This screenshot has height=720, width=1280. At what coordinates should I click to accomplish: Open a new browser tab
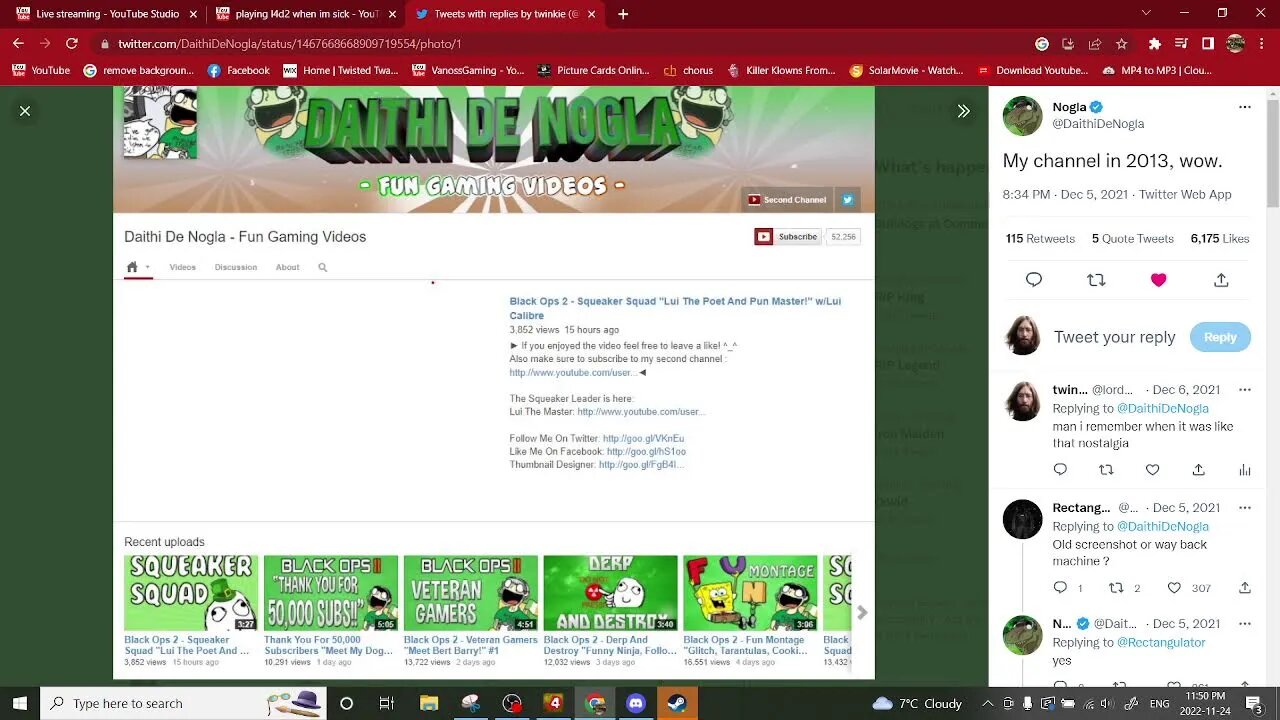(623, 14)
